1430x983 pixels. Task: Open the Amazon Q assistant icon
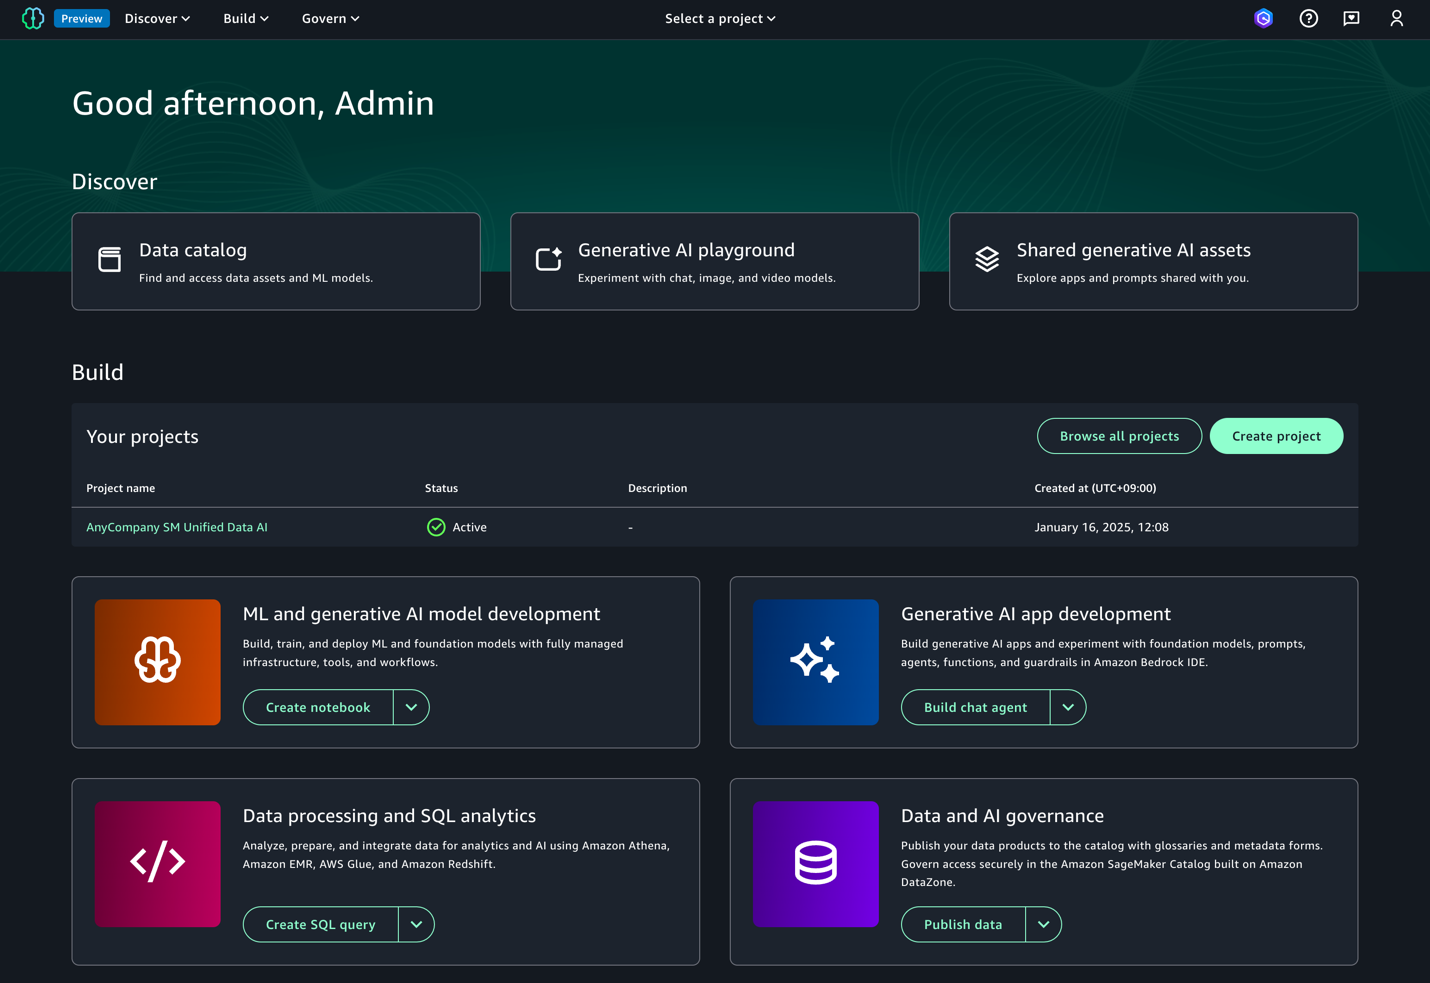(1264, 18)
